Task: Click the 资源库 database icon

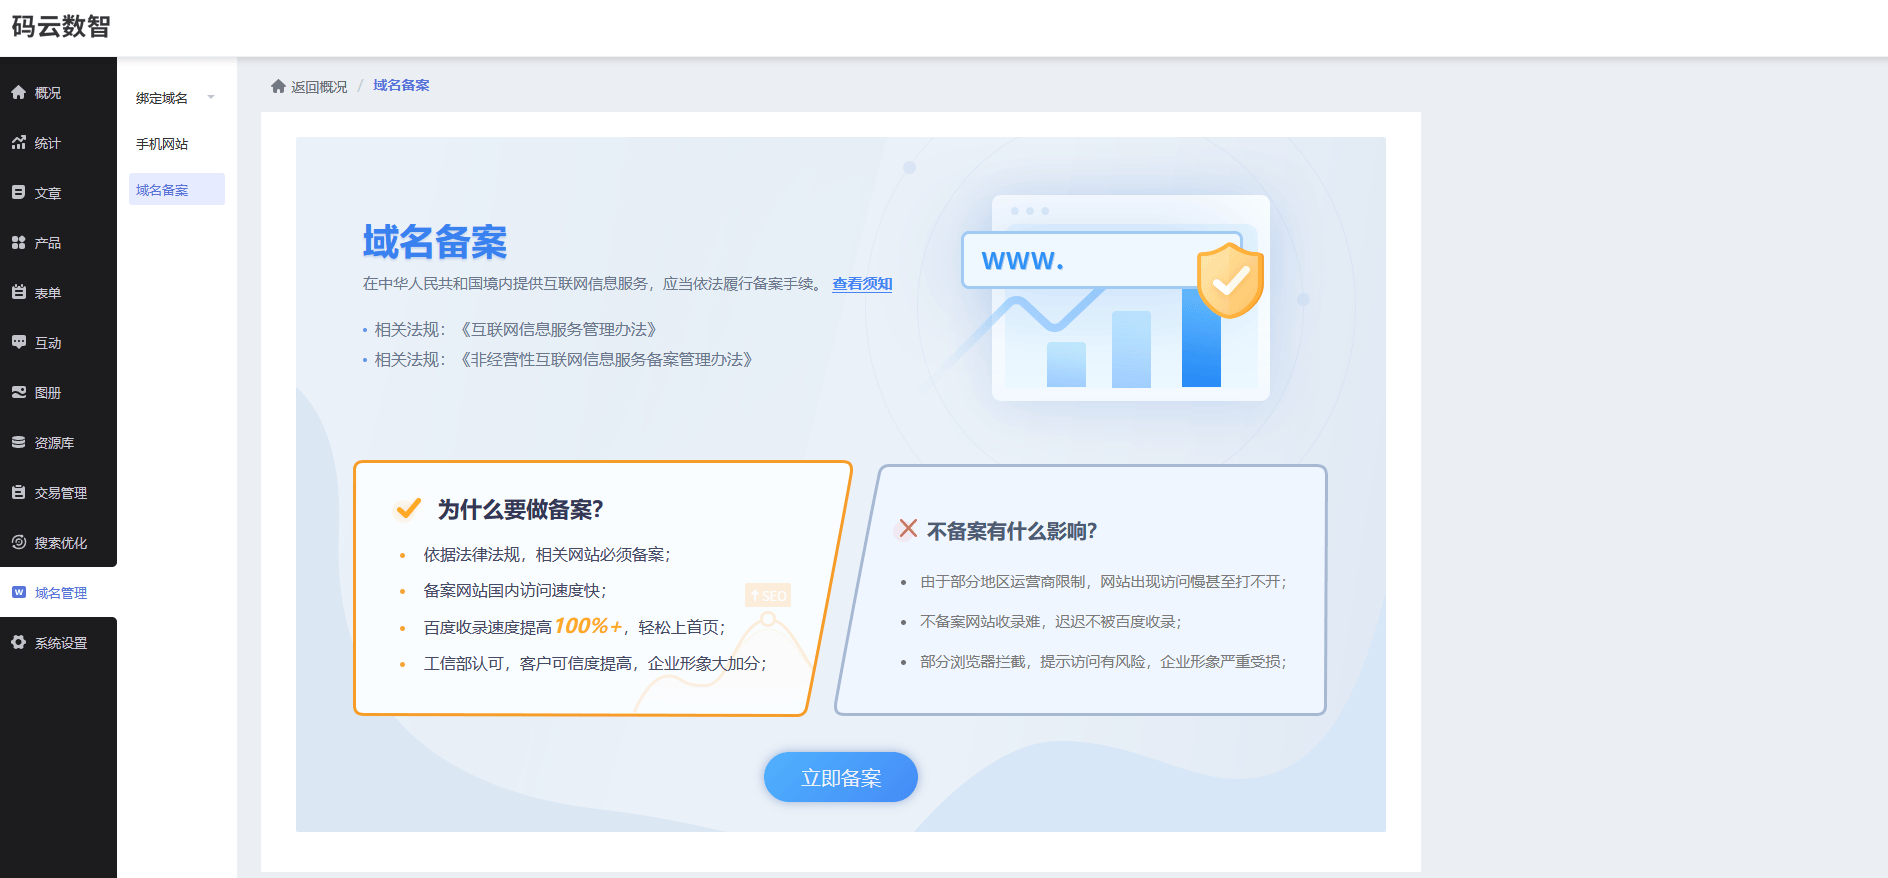Action: [x=18, y=442]
